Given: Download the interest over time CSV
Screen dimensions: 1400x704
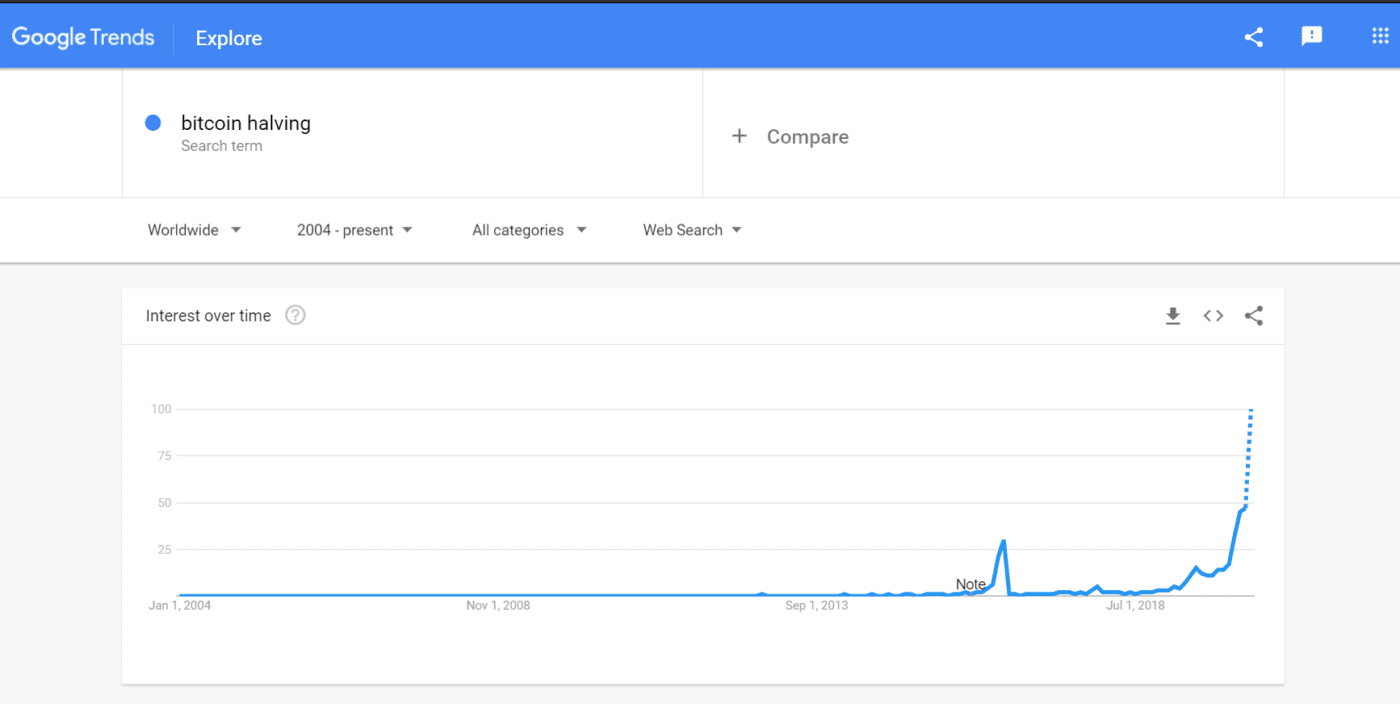Looking at the screenshot, I should click(1173, 316).
